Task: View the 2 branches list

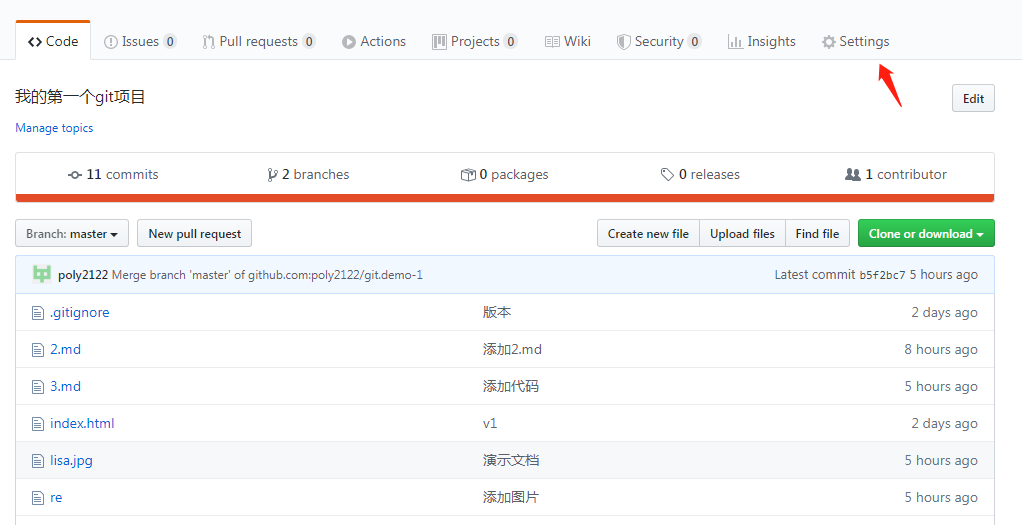Action: (308, 174)
